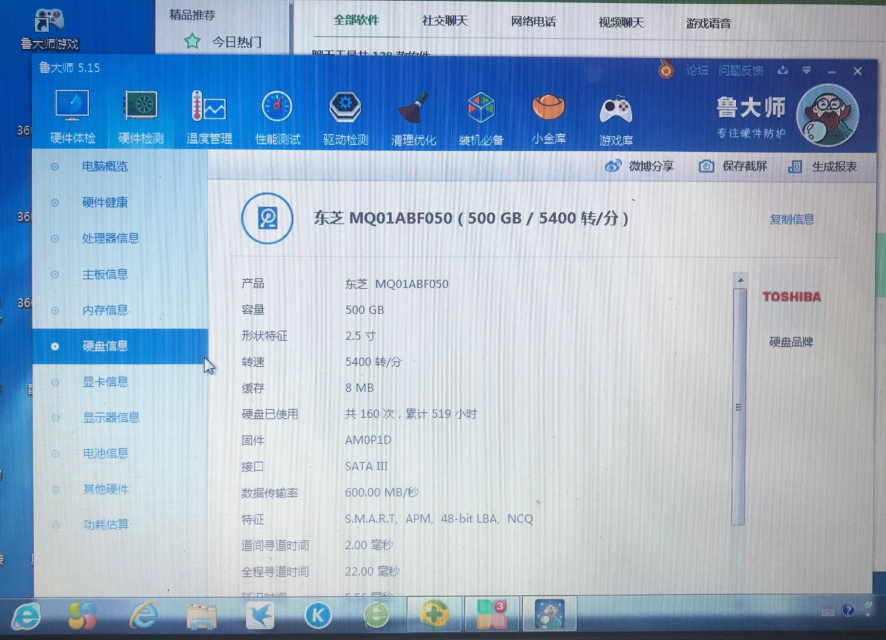
Task: Click the drive title 东芝 MQ01ABF050 (500 GB / 5400 转/分)
Action: (x=471, y=218)
